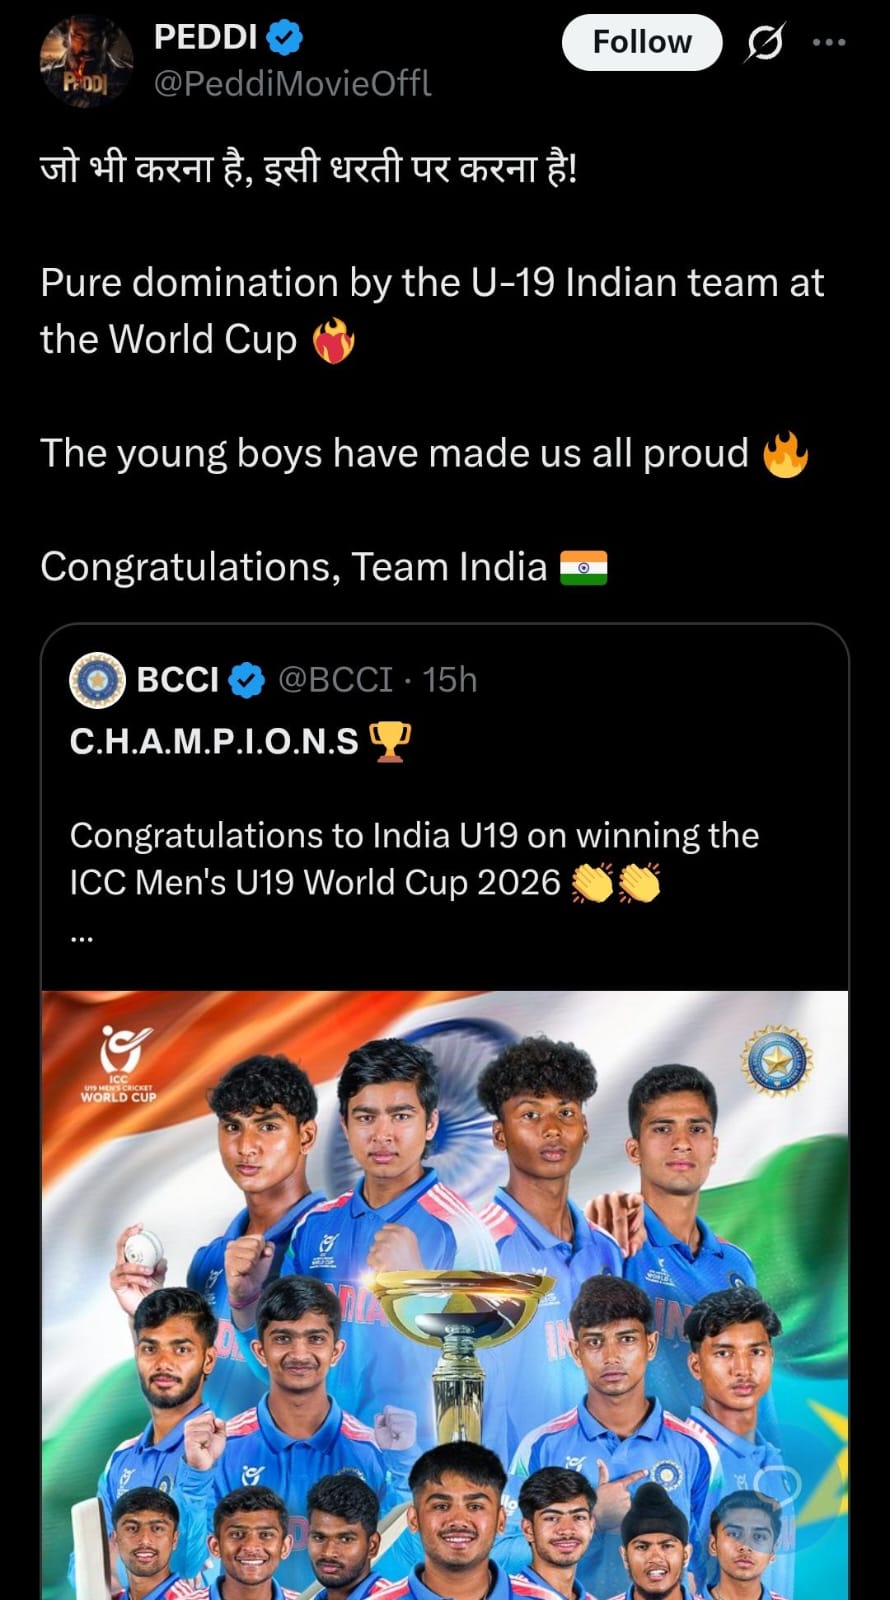
Task: Open the PEDDI profile avatar
Action: pyautogui.click(x=86, y=62)
